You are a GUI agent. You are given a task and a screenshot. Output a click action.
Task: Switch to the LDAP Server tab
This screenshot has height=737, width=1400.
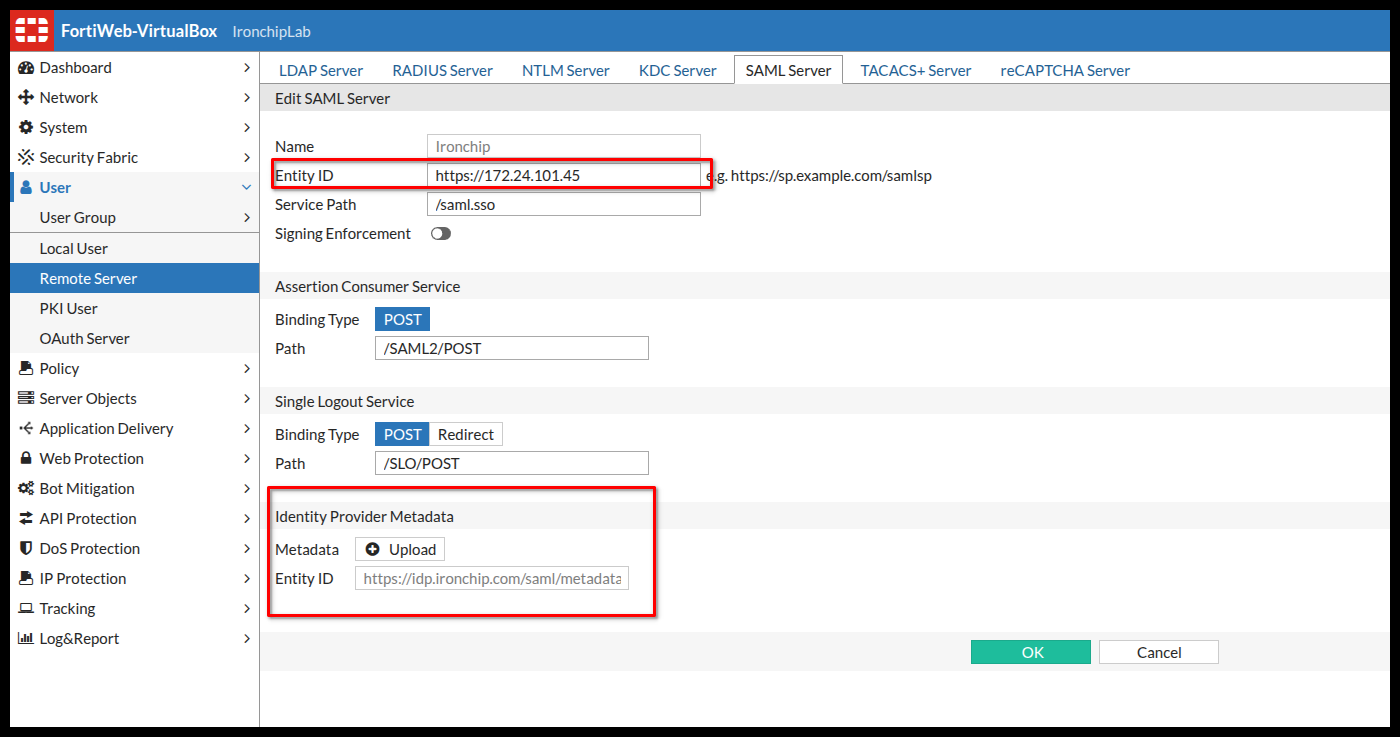(320, 71)
